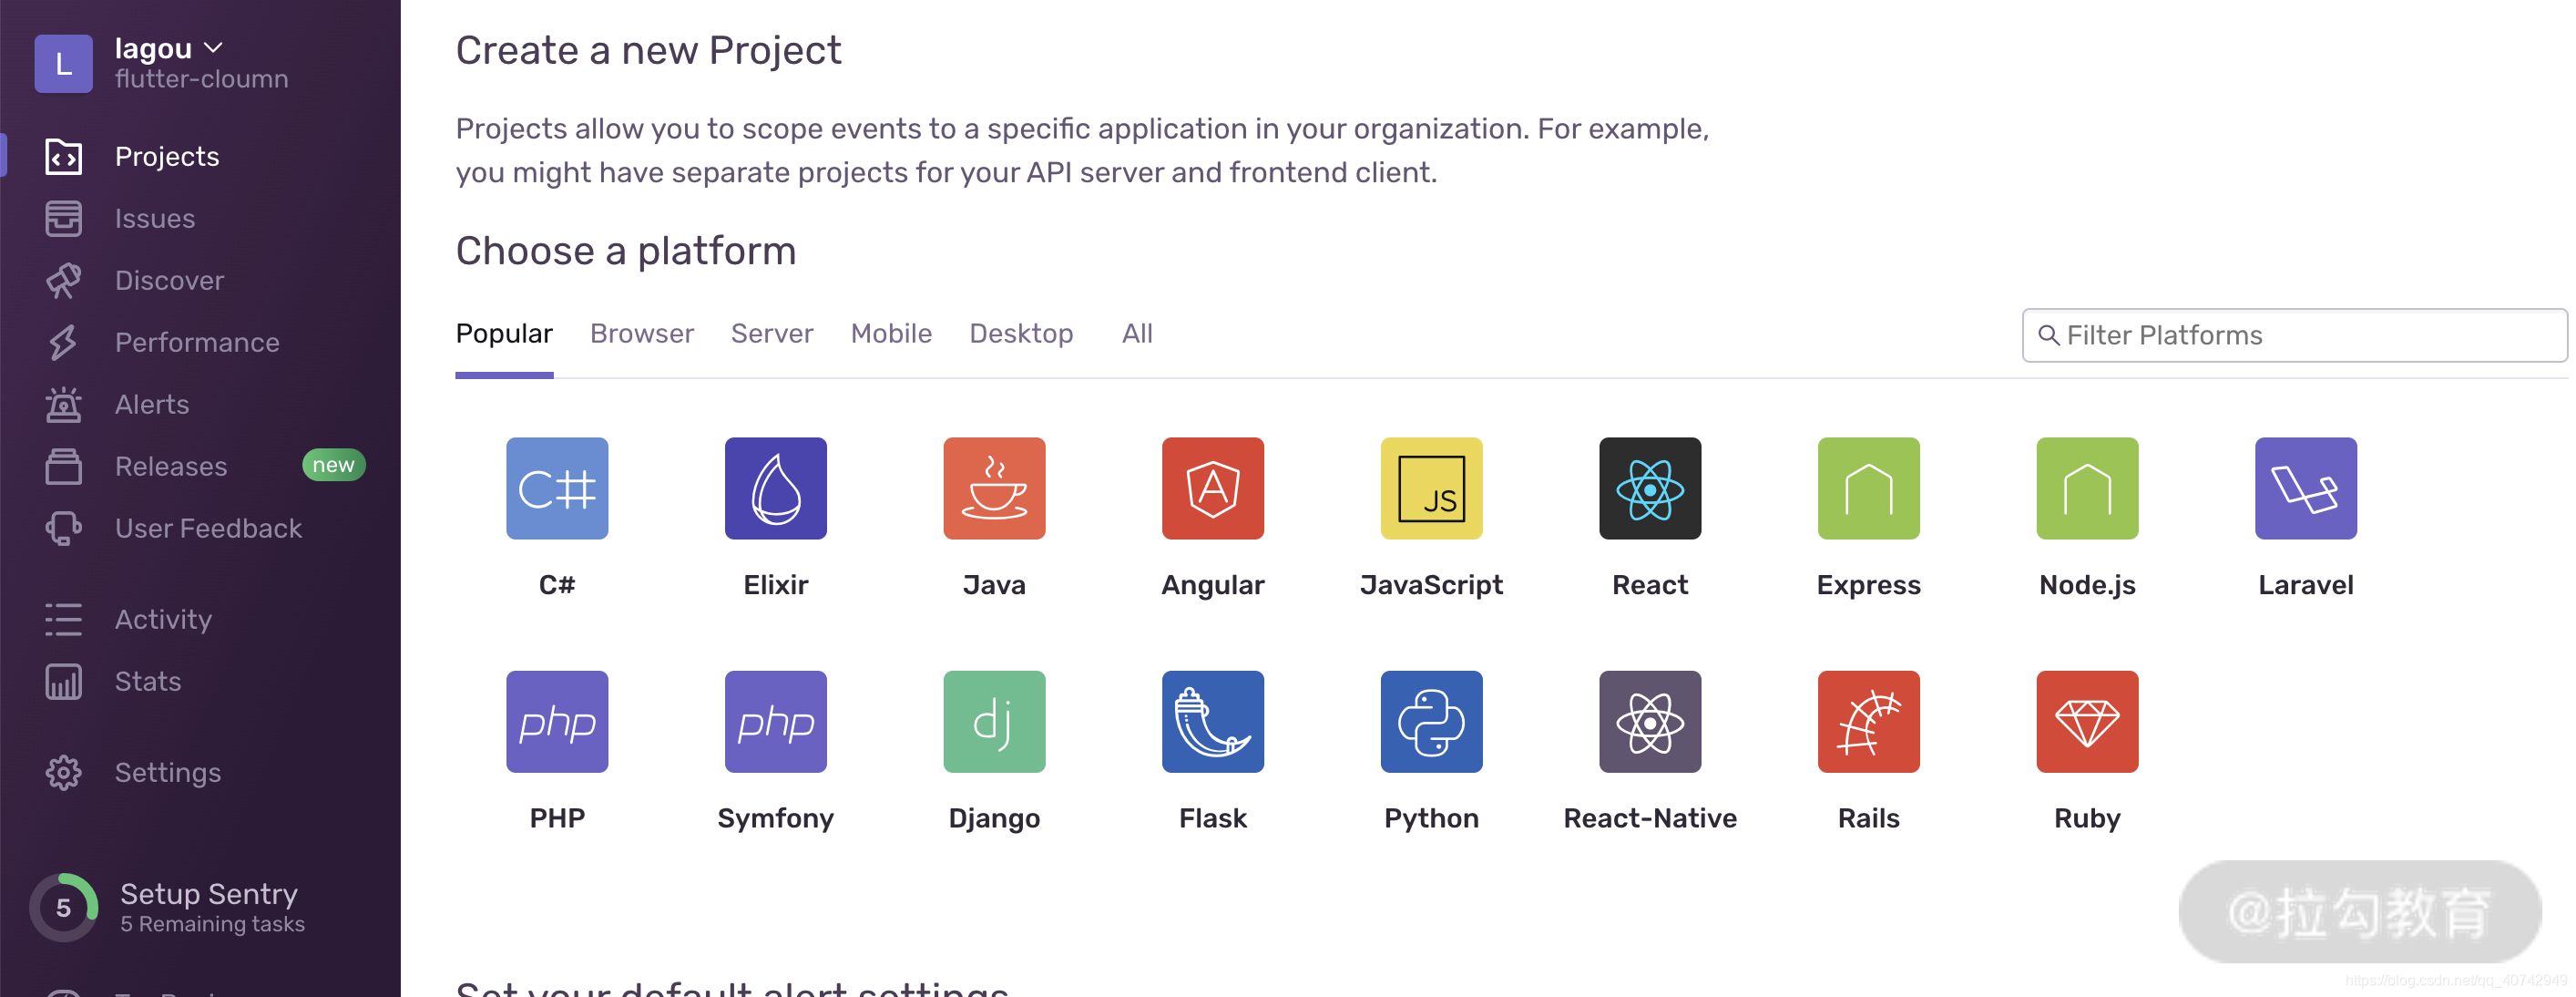Switch to the Browser tab
Image resolution: width=2576 pixels, height=997 pixels.
tap(641, 333)
